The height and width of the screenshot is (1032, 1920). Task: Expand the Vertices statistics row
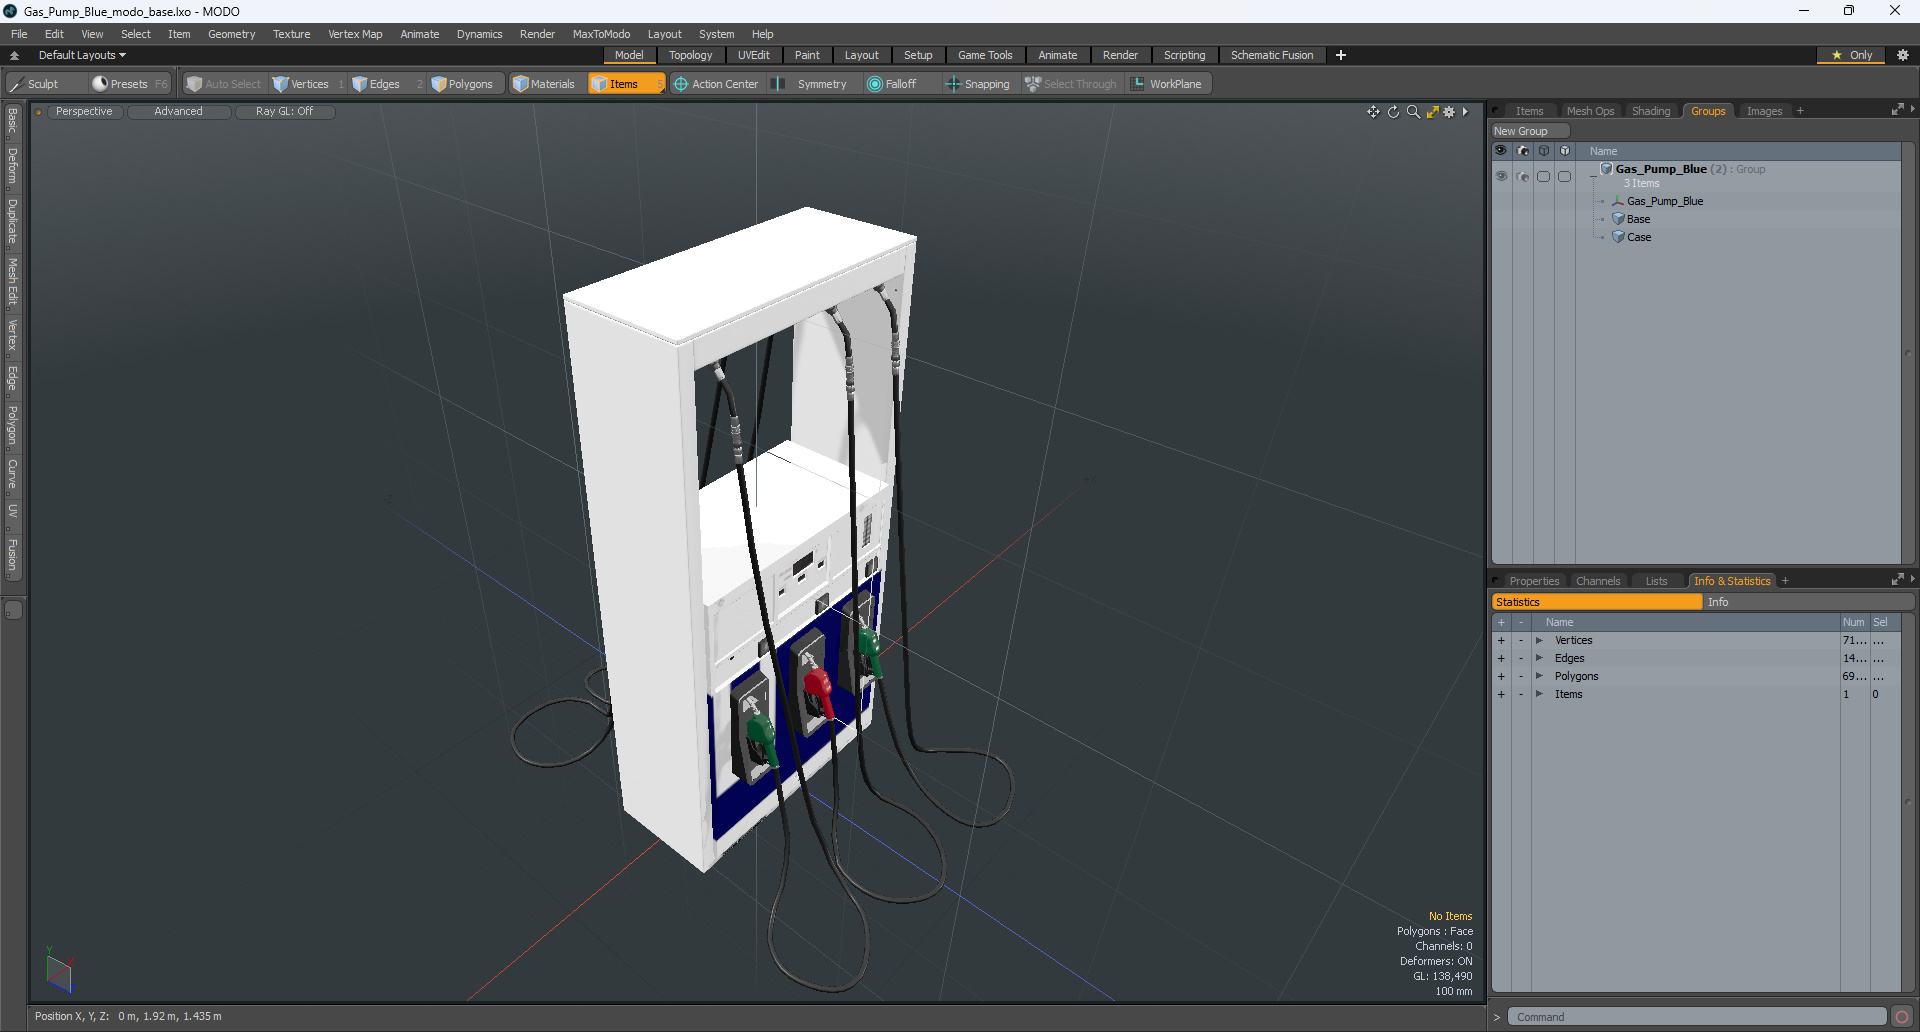click(1539, 640)
